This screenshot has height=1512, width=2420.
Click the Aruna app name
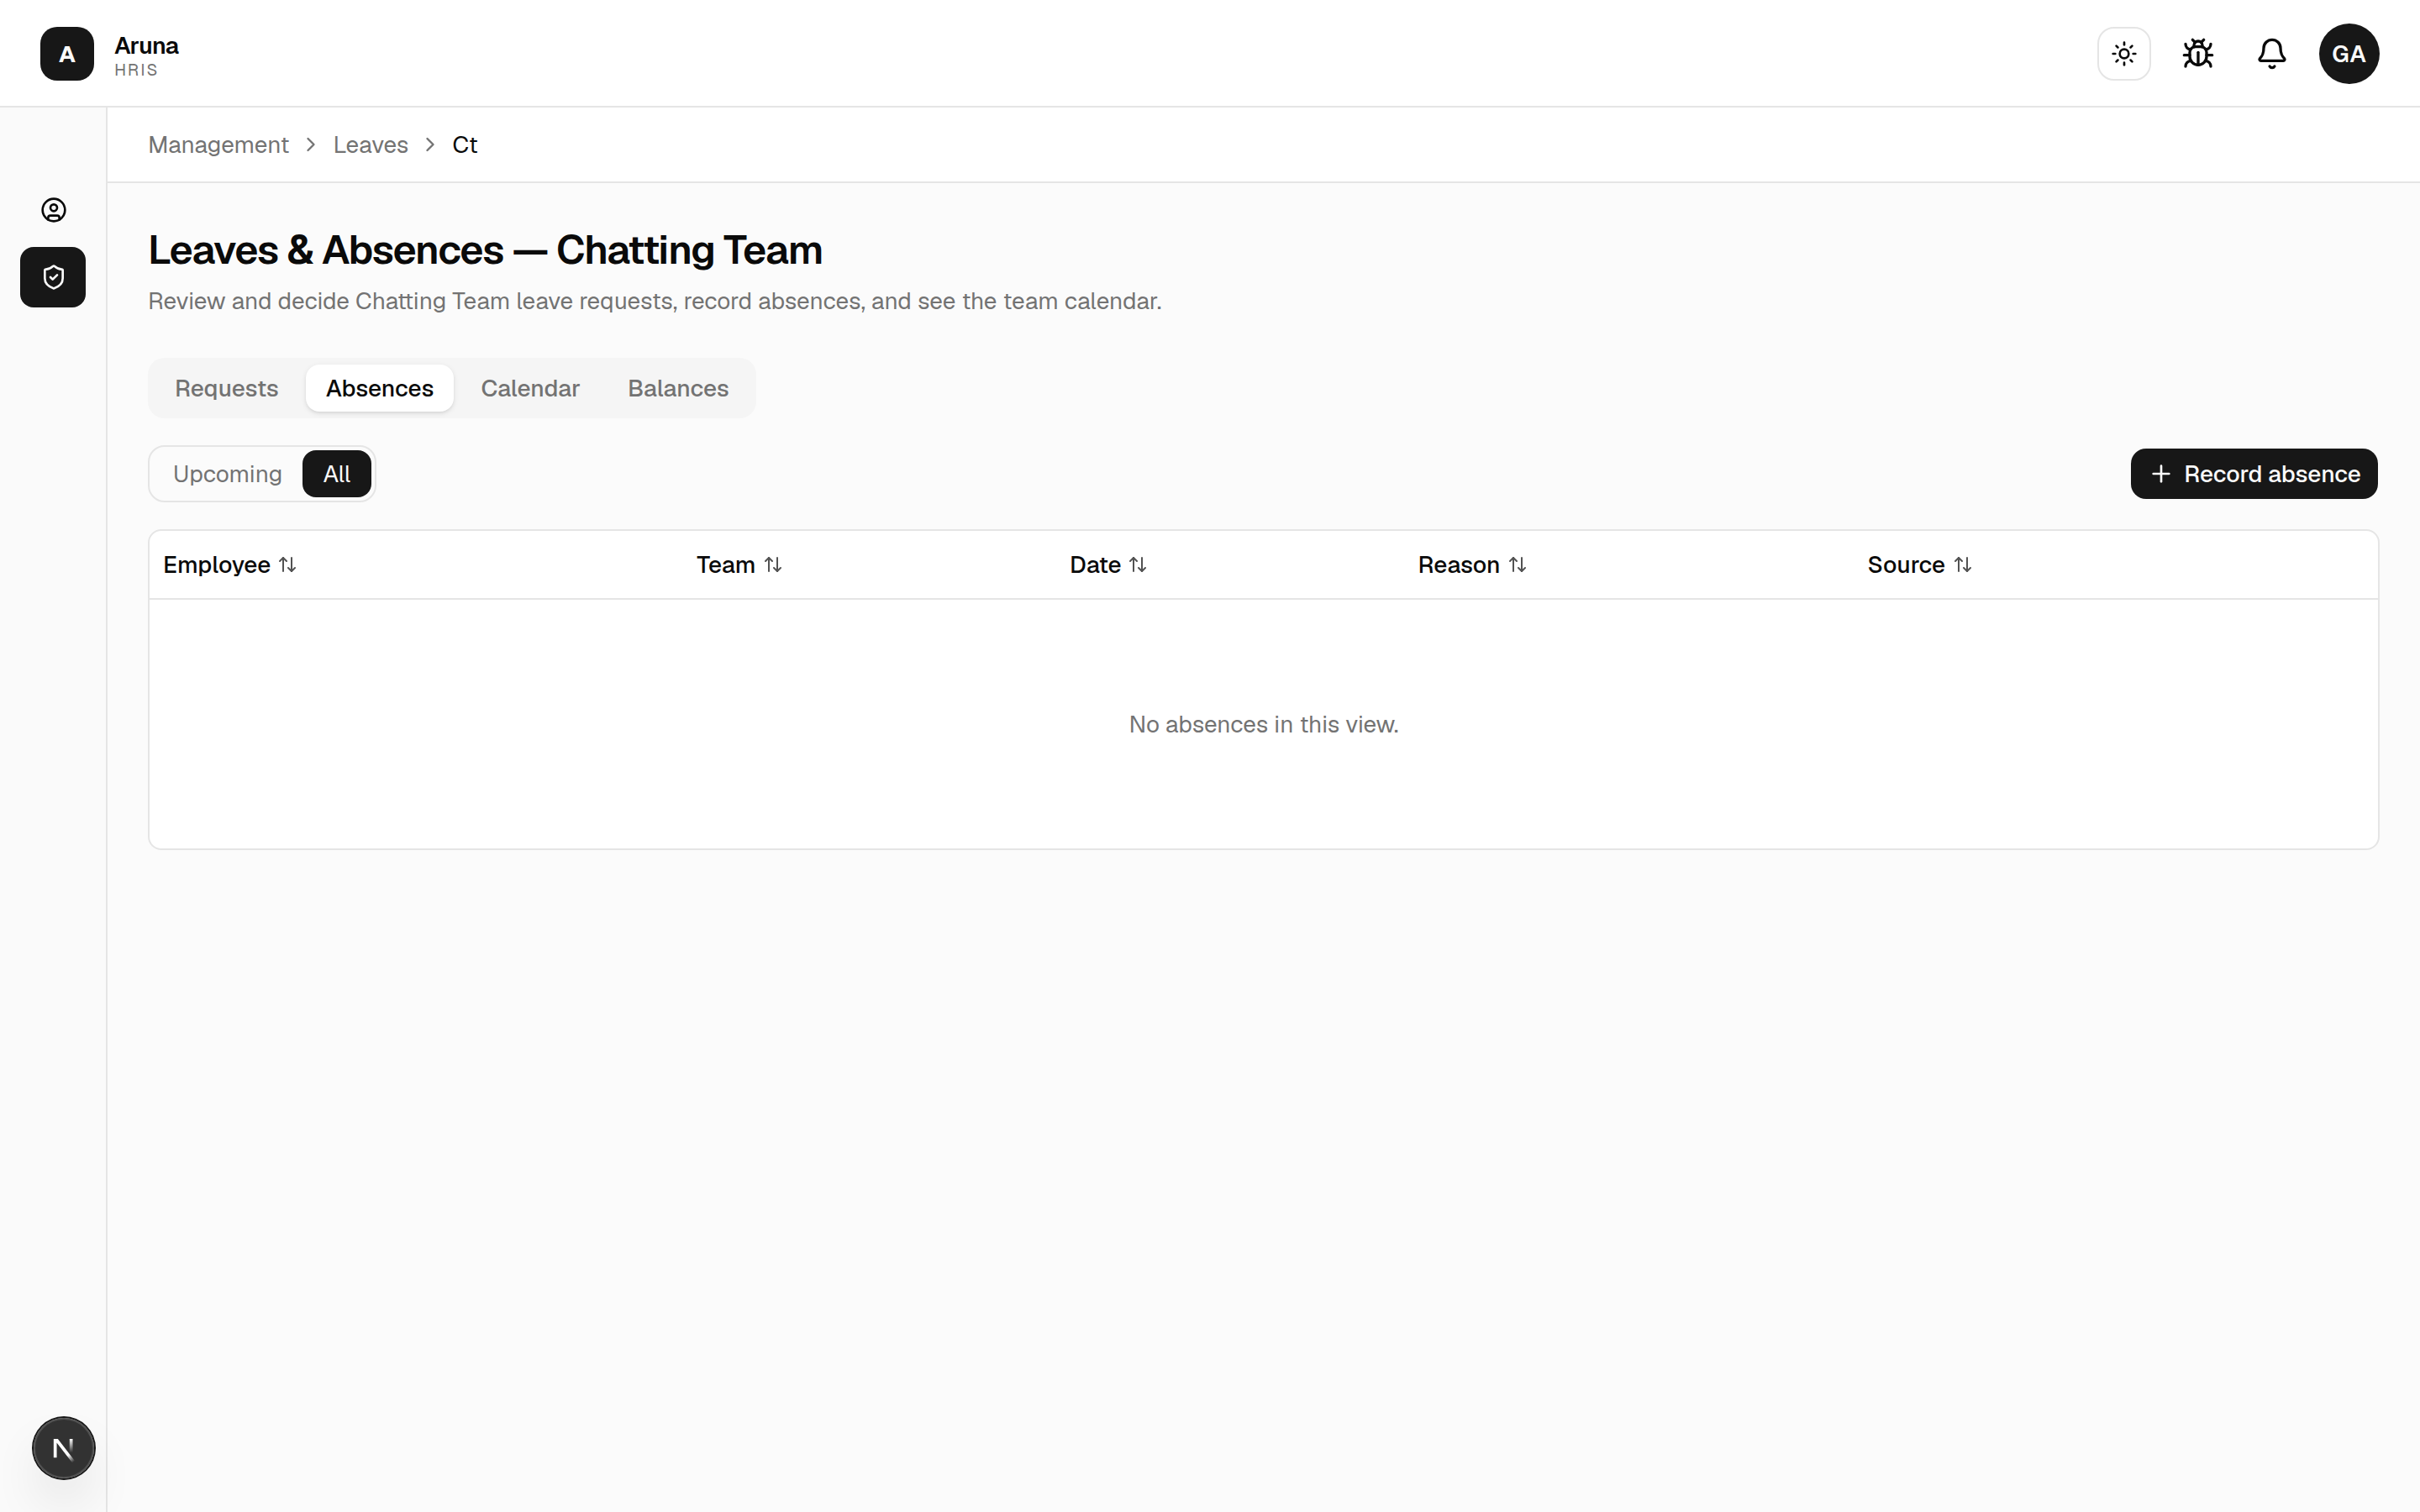(x=147, y=46)
